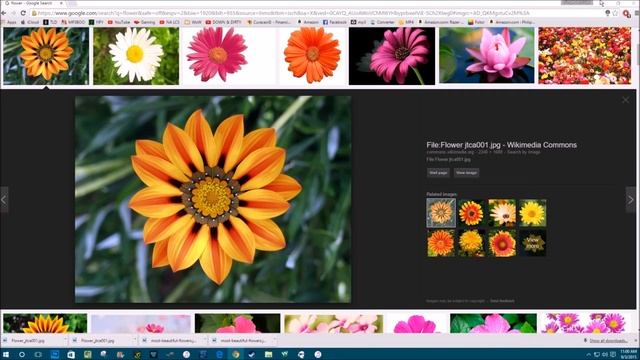Open the View more related images tile
This screenshot has width=640, height=360.
coord(532,243)
